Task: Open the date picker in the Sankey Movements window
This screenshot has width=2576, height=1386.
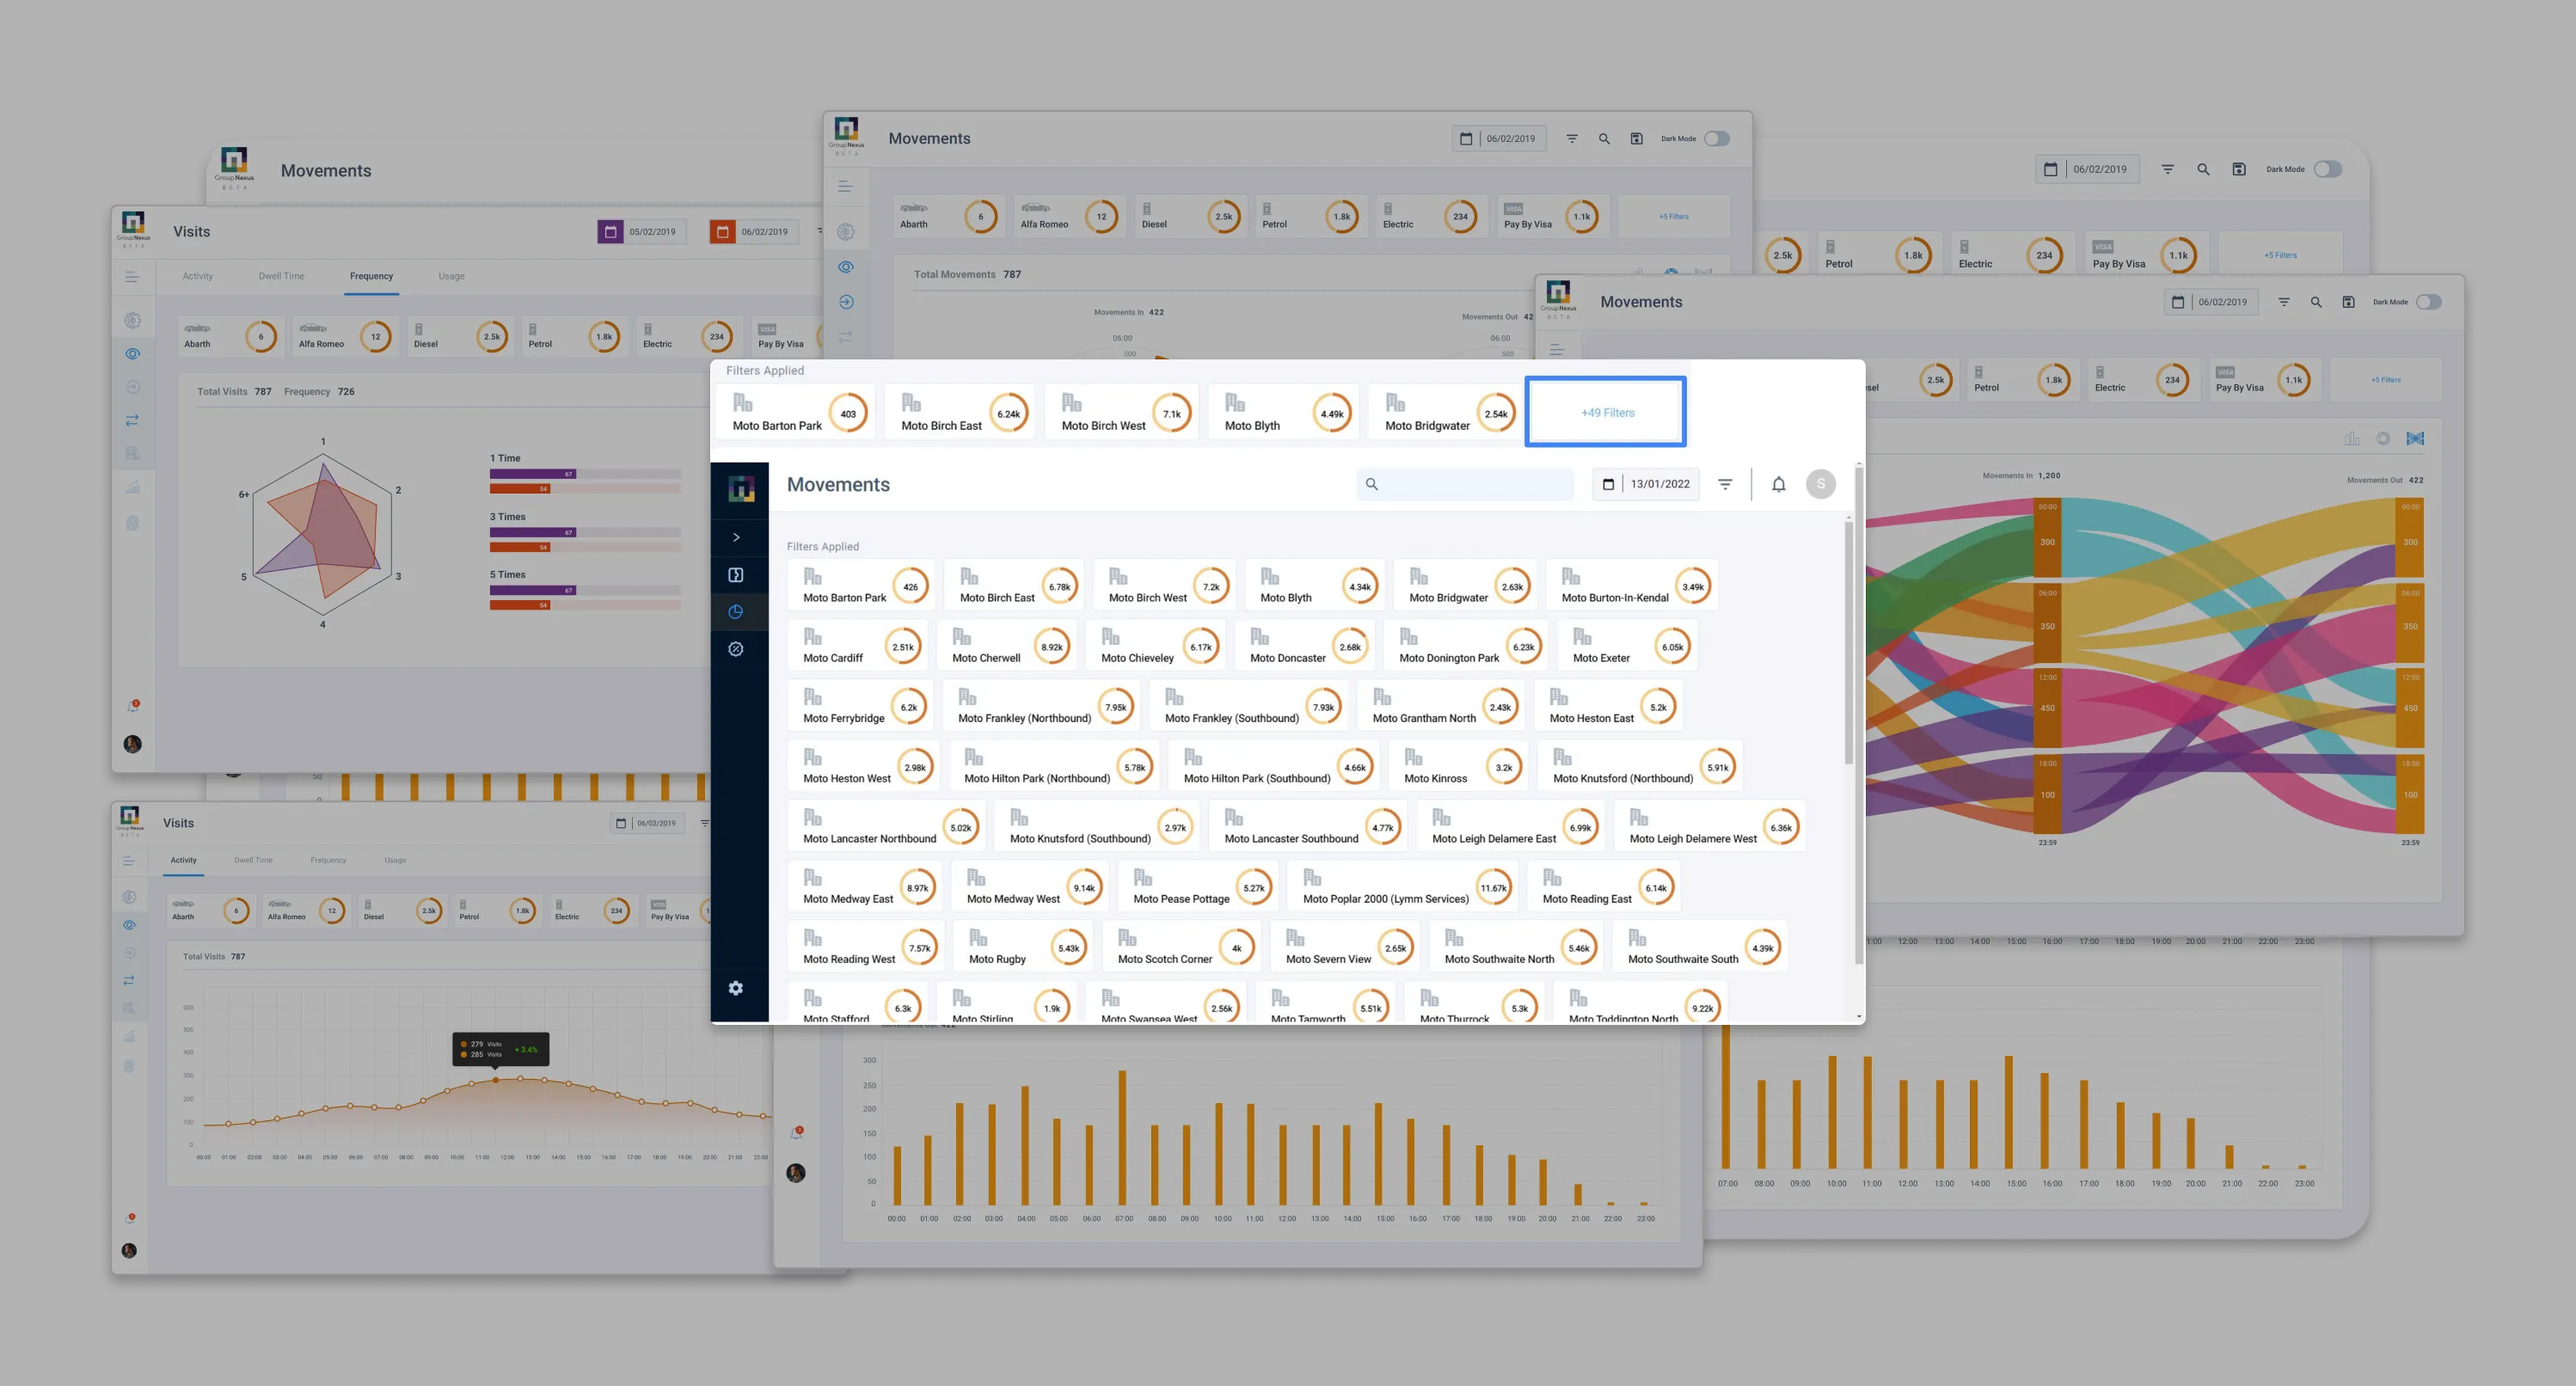Action: 2211,302
